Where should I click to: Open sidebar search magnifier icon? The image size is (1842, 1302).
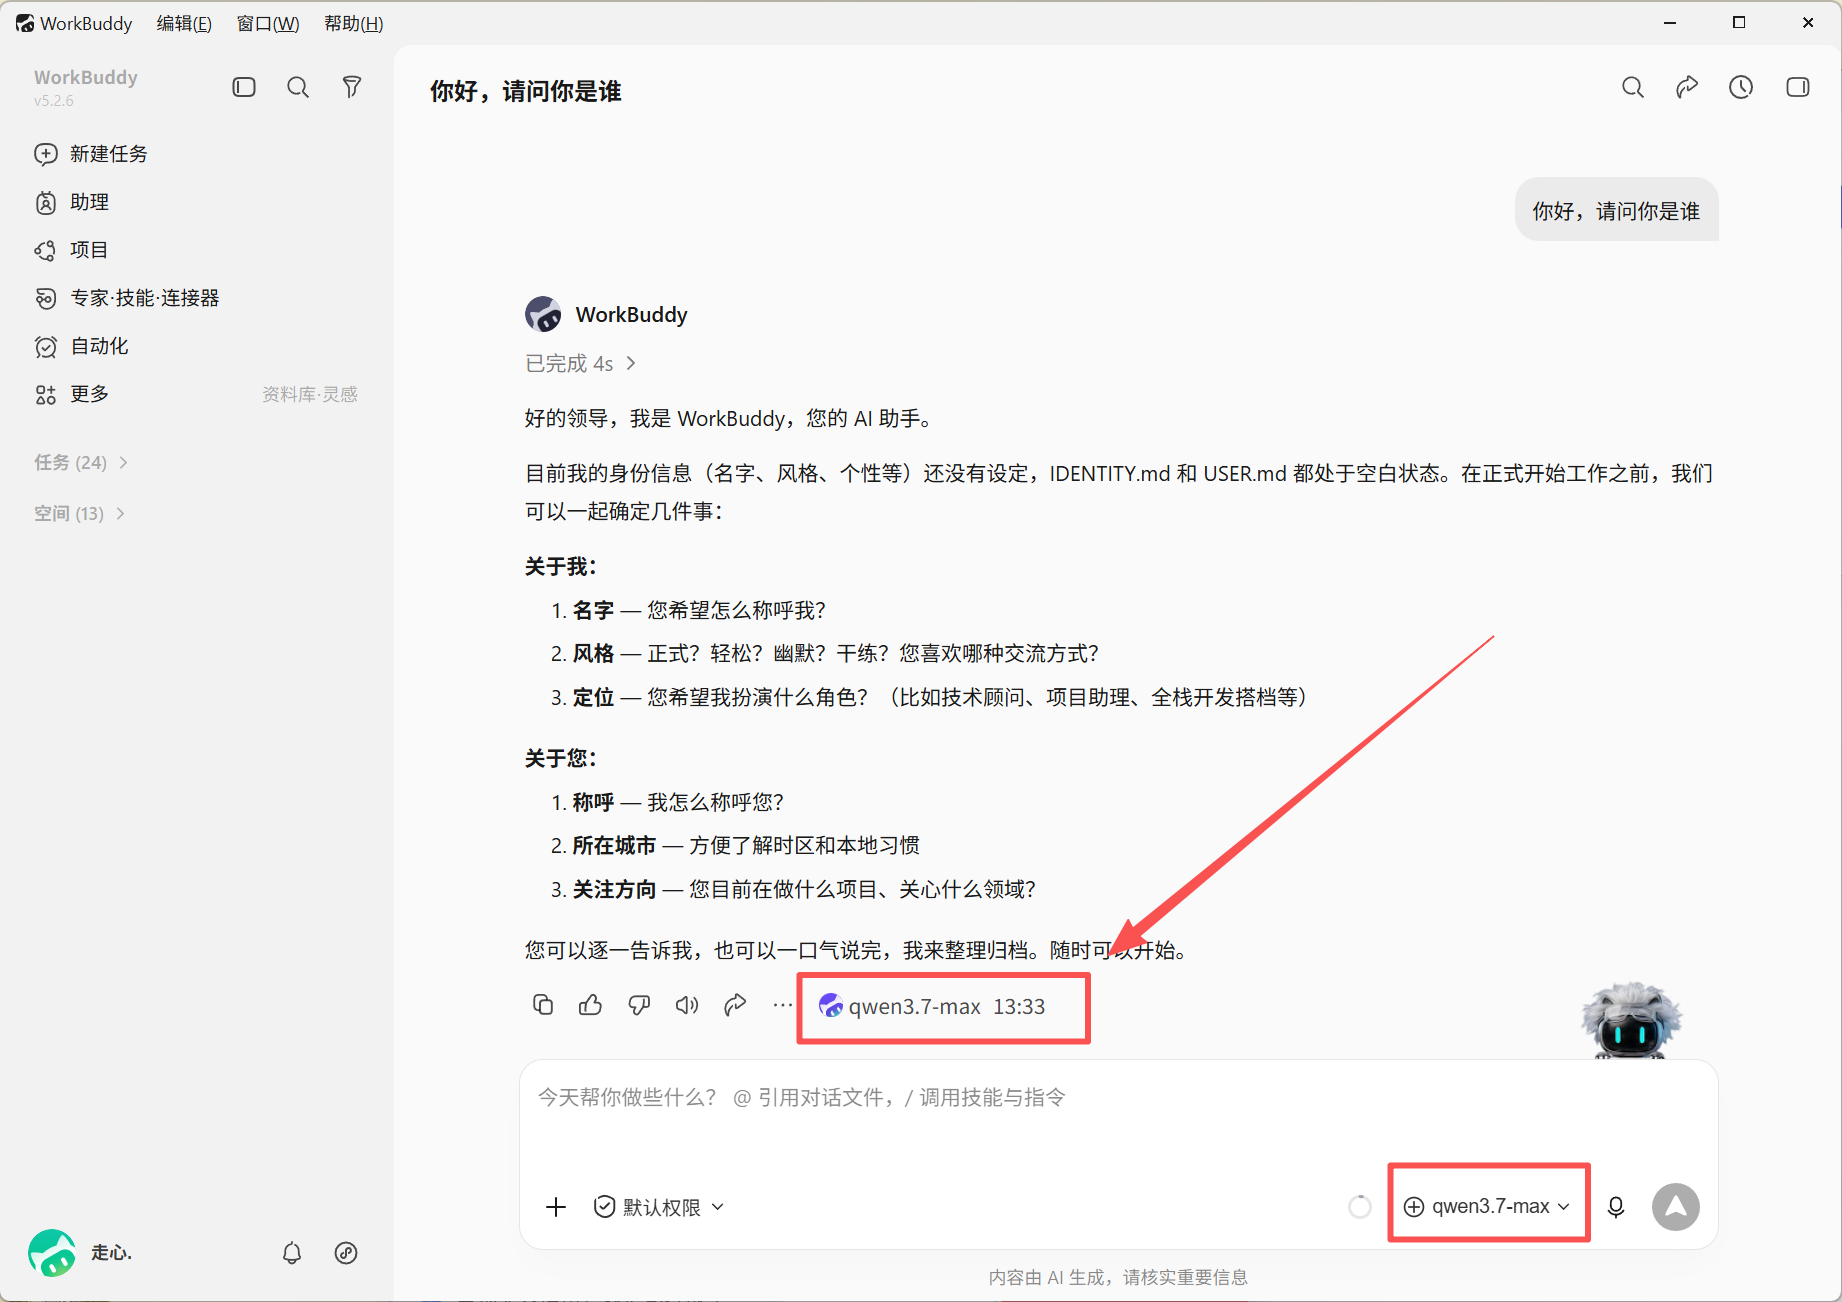coord(298,87)
